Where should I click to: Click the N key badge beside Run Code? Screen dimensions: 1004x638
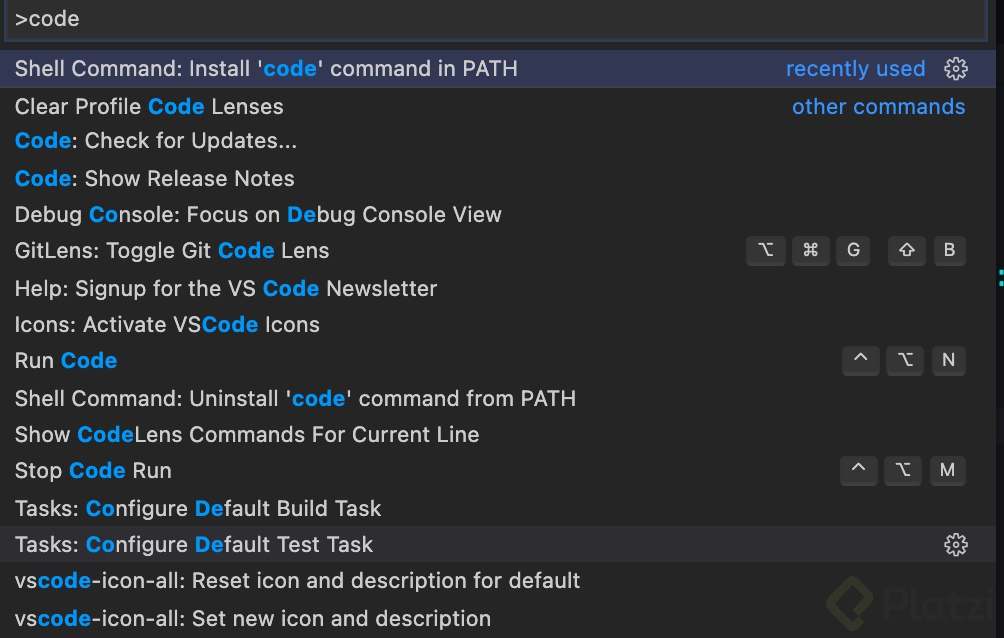948,361
